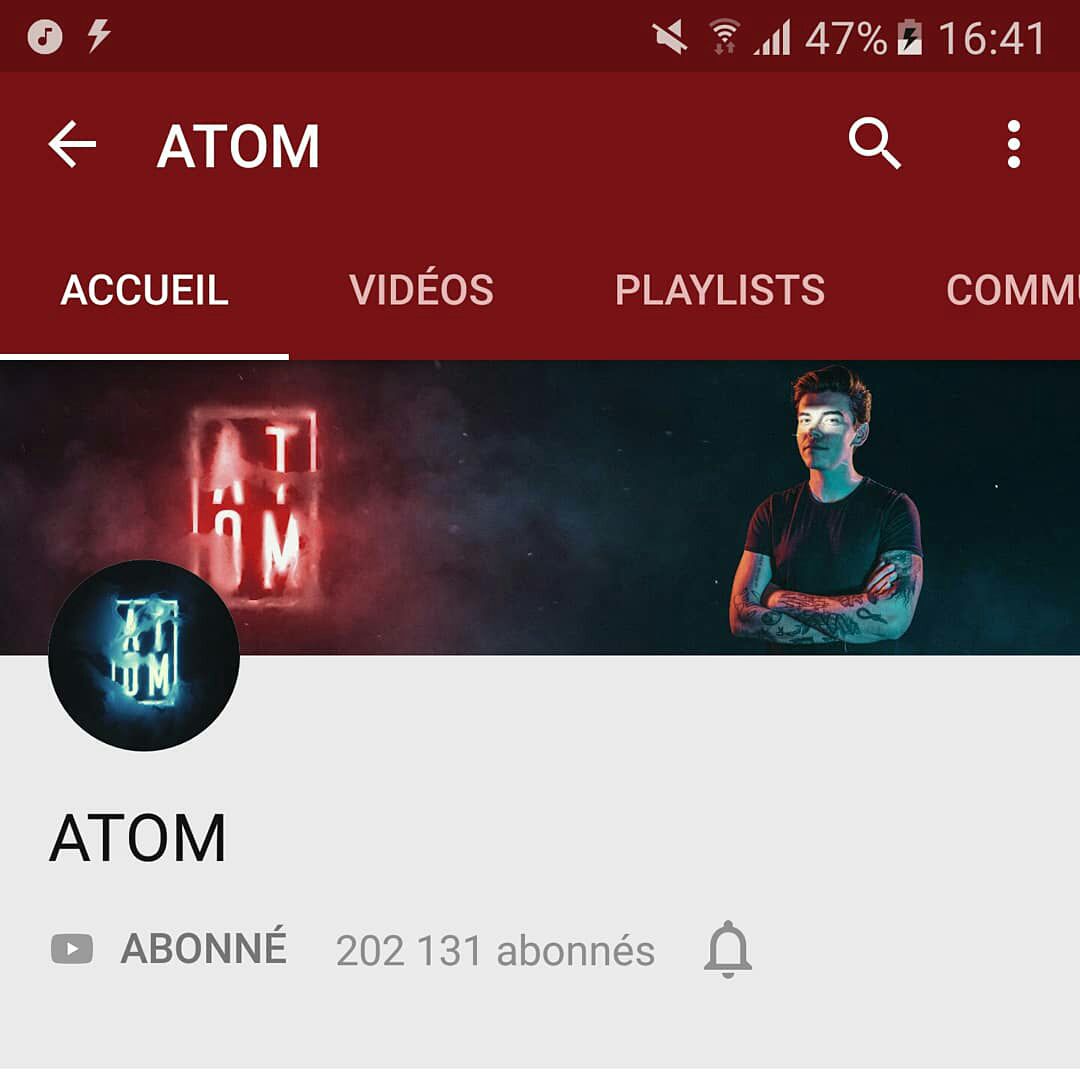Viewport: 1080px width, 1080px height.
Task: Tap the channel banner image
Action: tap(540, 508)
